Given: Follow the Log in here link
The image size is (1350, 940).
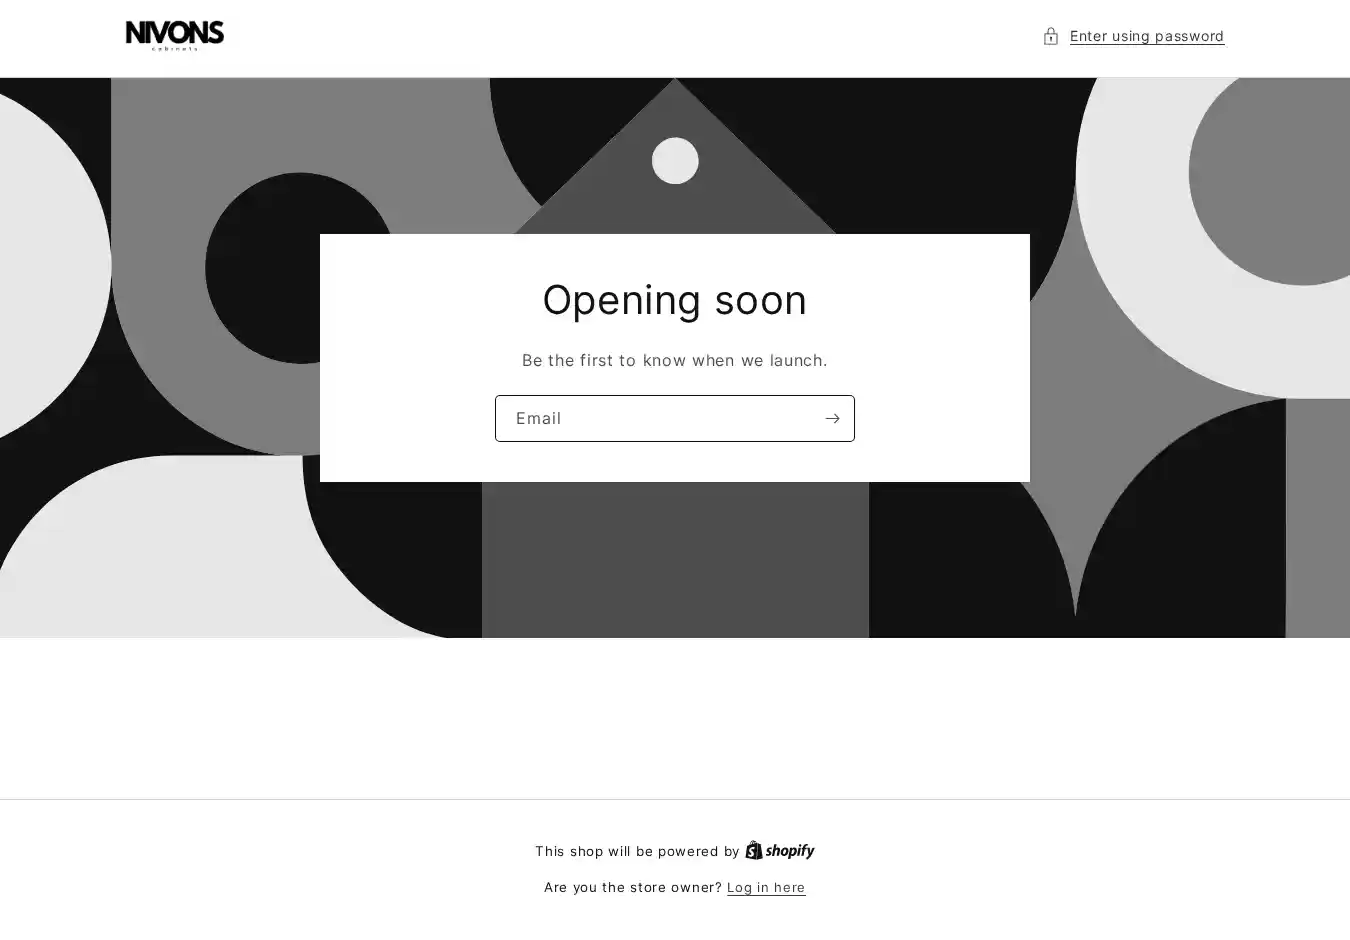Looking at the screenshot, I should [x=766, y=887].
